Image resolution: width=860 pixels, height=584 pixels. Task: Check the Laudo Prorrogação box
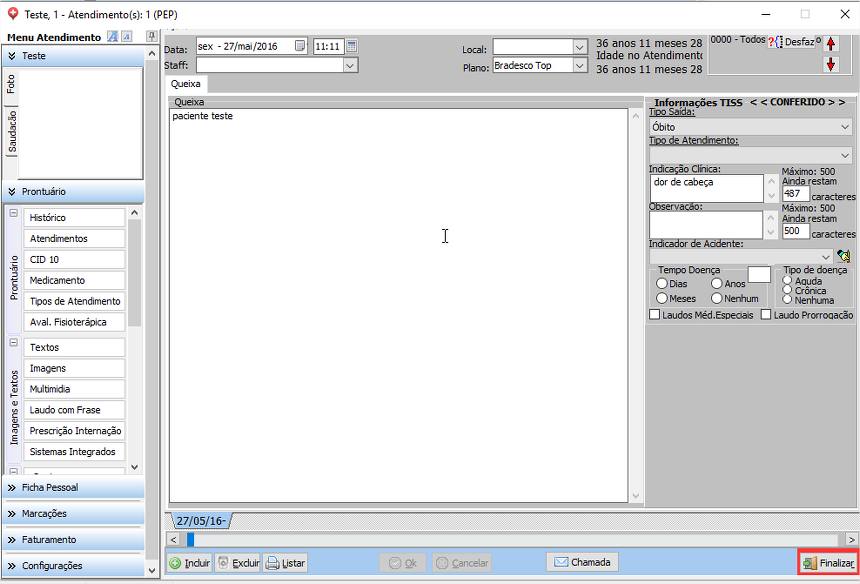(x=766, y=315)
